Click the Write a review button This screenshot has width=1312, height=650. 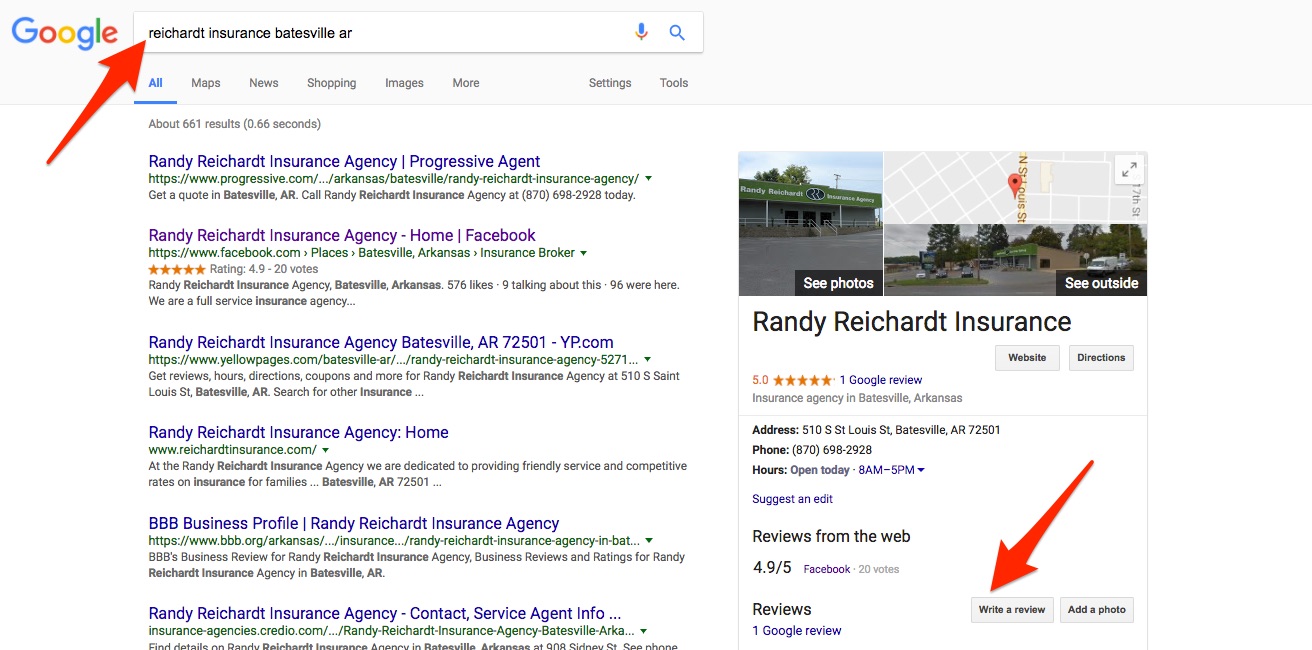(1012, 610)
